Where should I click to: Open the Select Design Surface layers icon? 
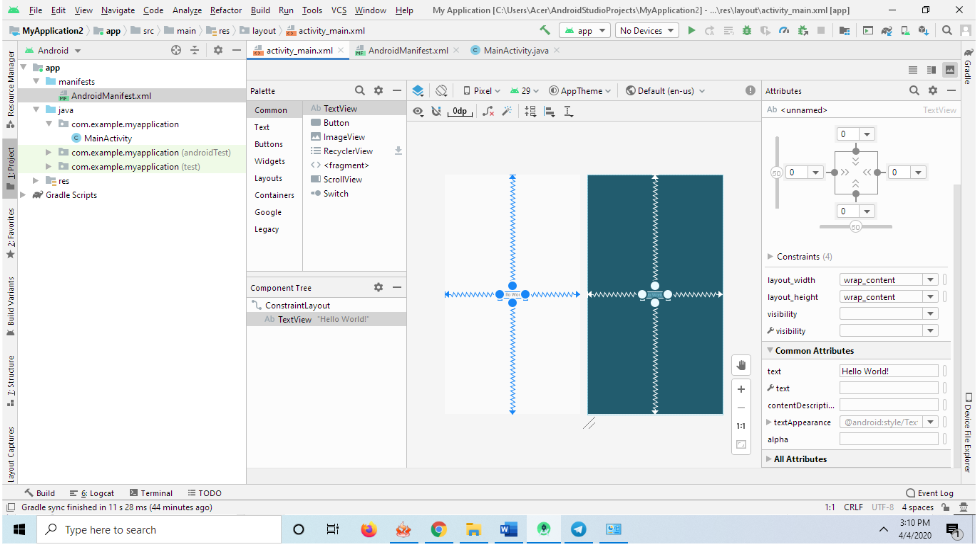pyautogui.click(x=418, y=90)
